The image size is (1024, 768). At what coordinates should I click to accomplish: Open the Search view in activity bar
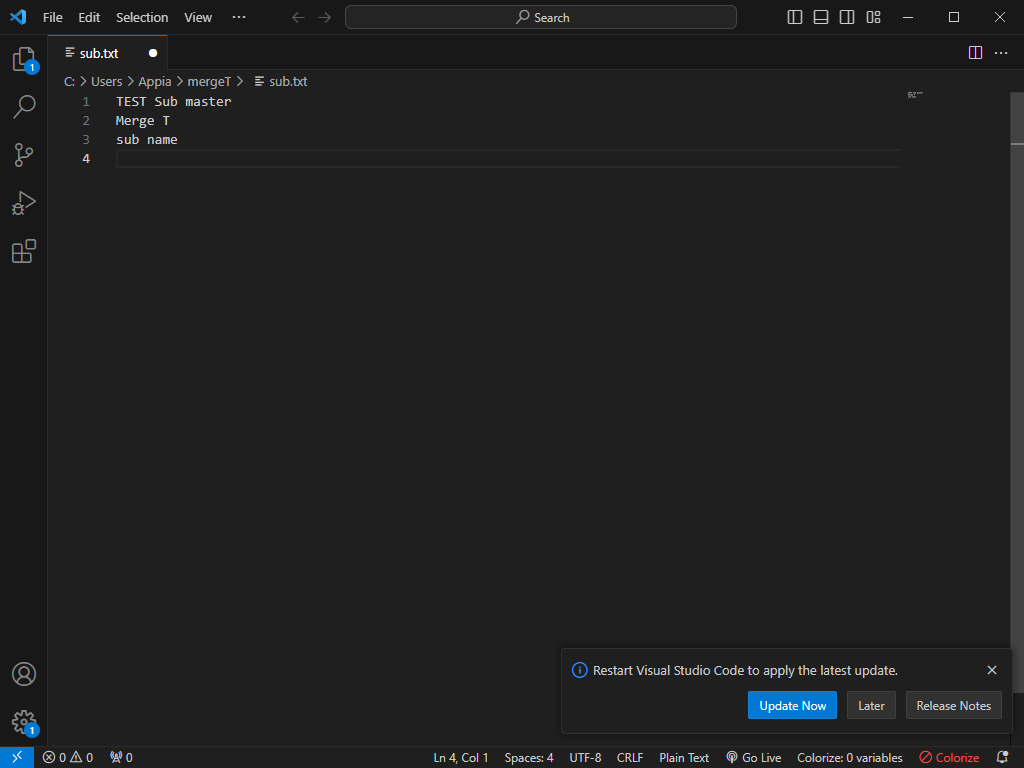(x=24, y=106)
